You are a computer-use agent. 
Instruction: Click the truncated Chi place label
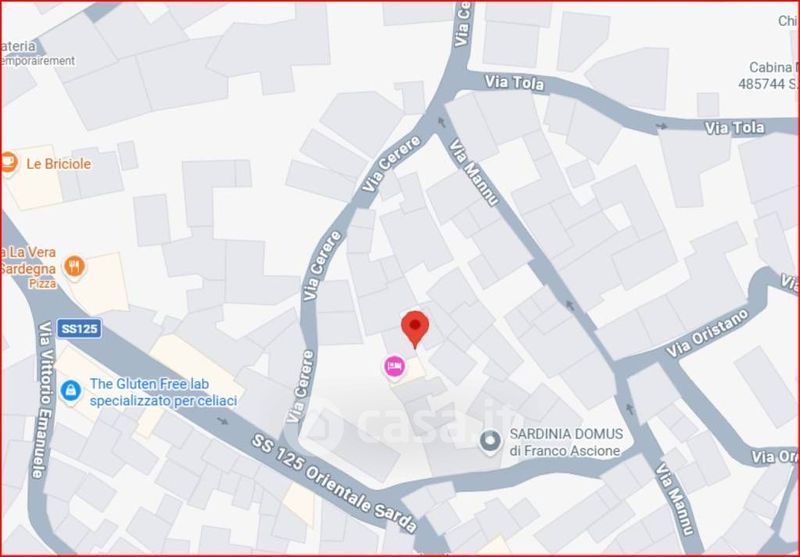pos(788,21)
